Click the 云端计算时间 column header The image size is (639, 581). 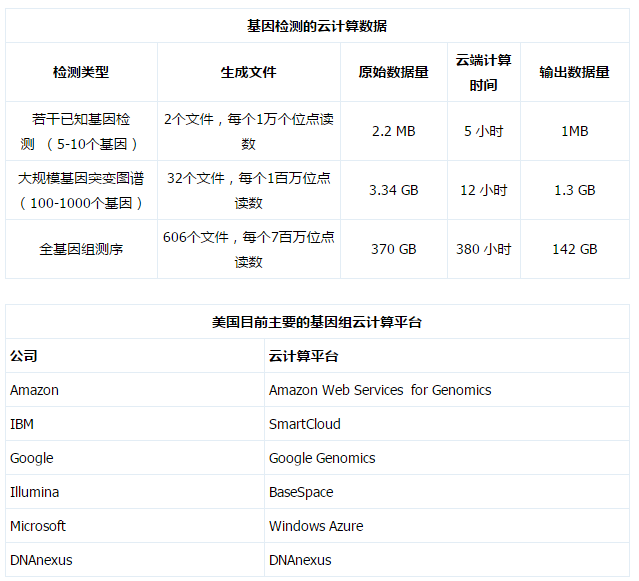coord(484,72)
